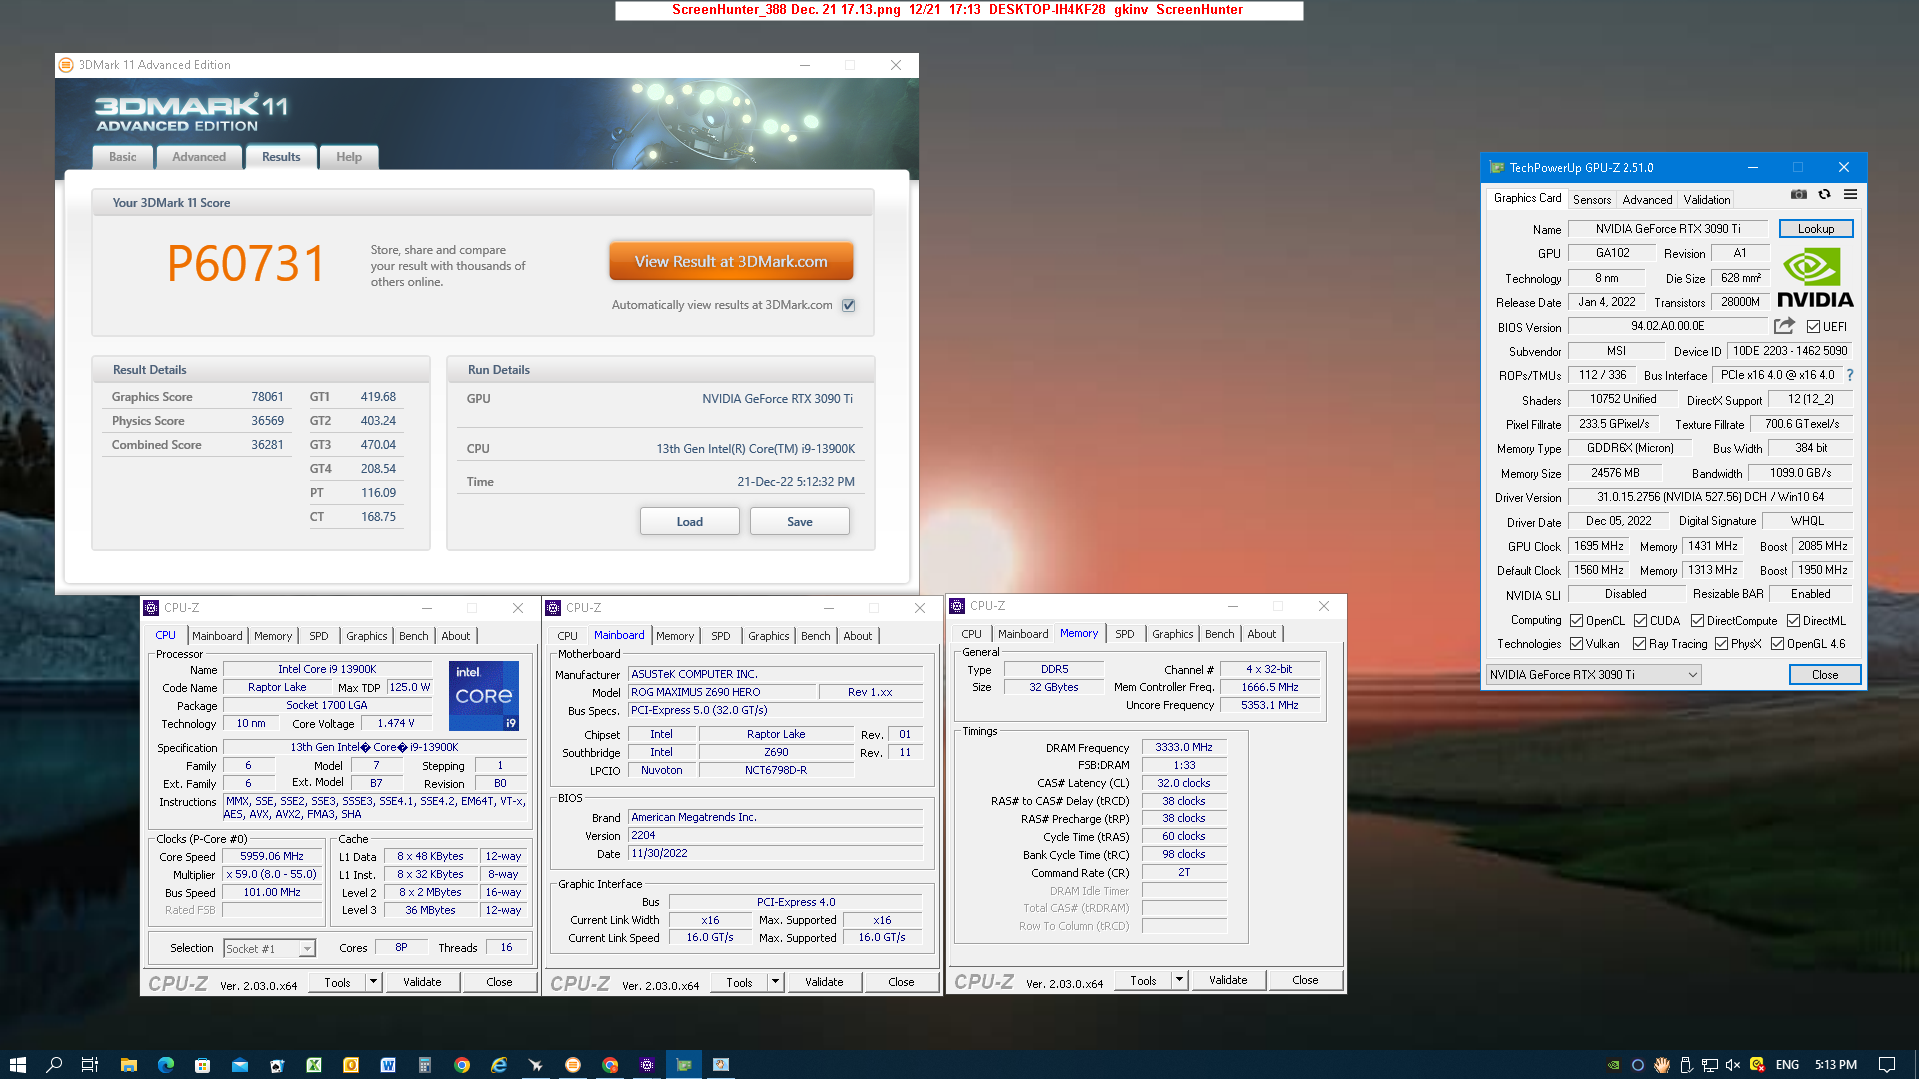
Task: Click the Lookup button in GPU-Z
Action: 1815,229
